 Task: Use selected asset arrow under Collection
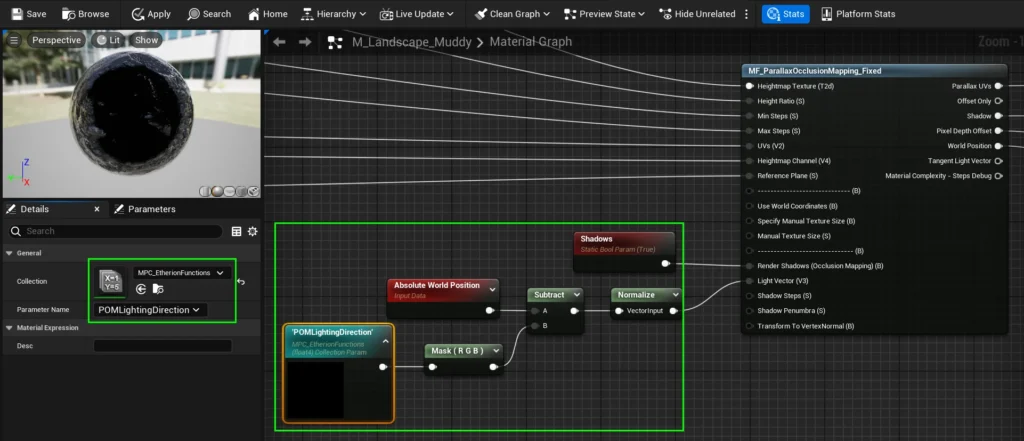pyautogui.click(x=141, y=289)
